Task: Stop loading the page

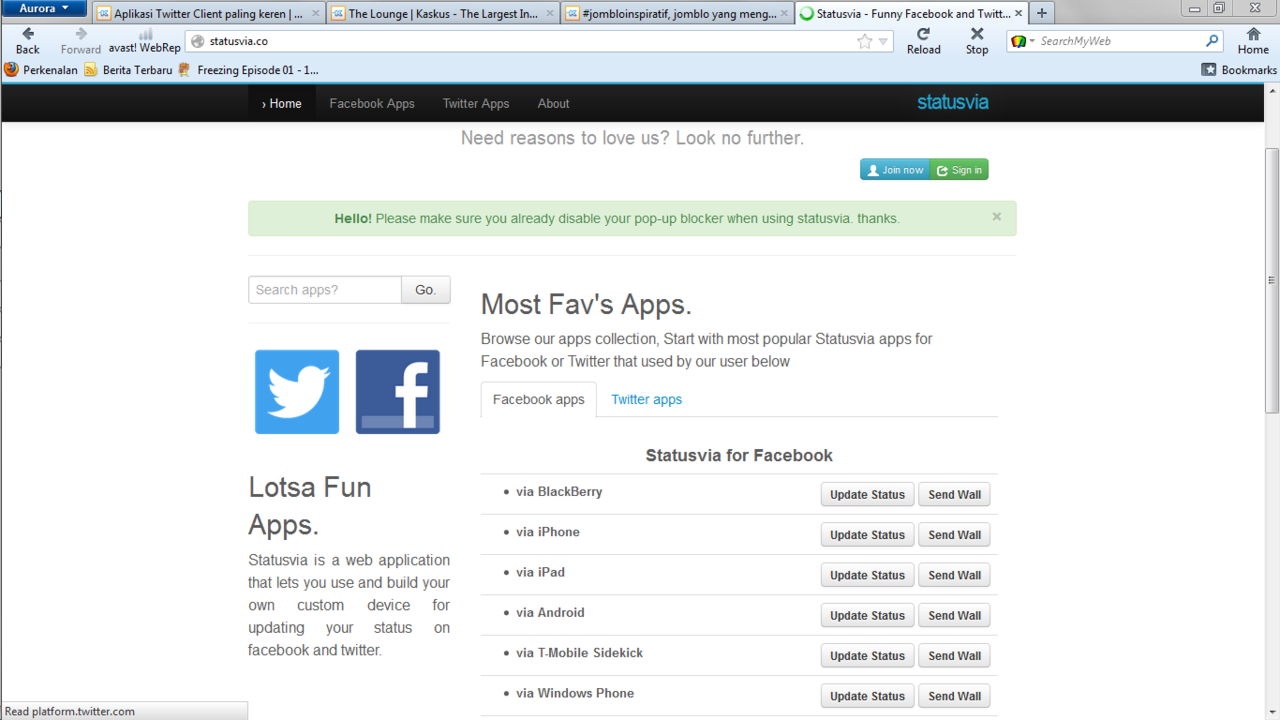Action: (977, 40)
